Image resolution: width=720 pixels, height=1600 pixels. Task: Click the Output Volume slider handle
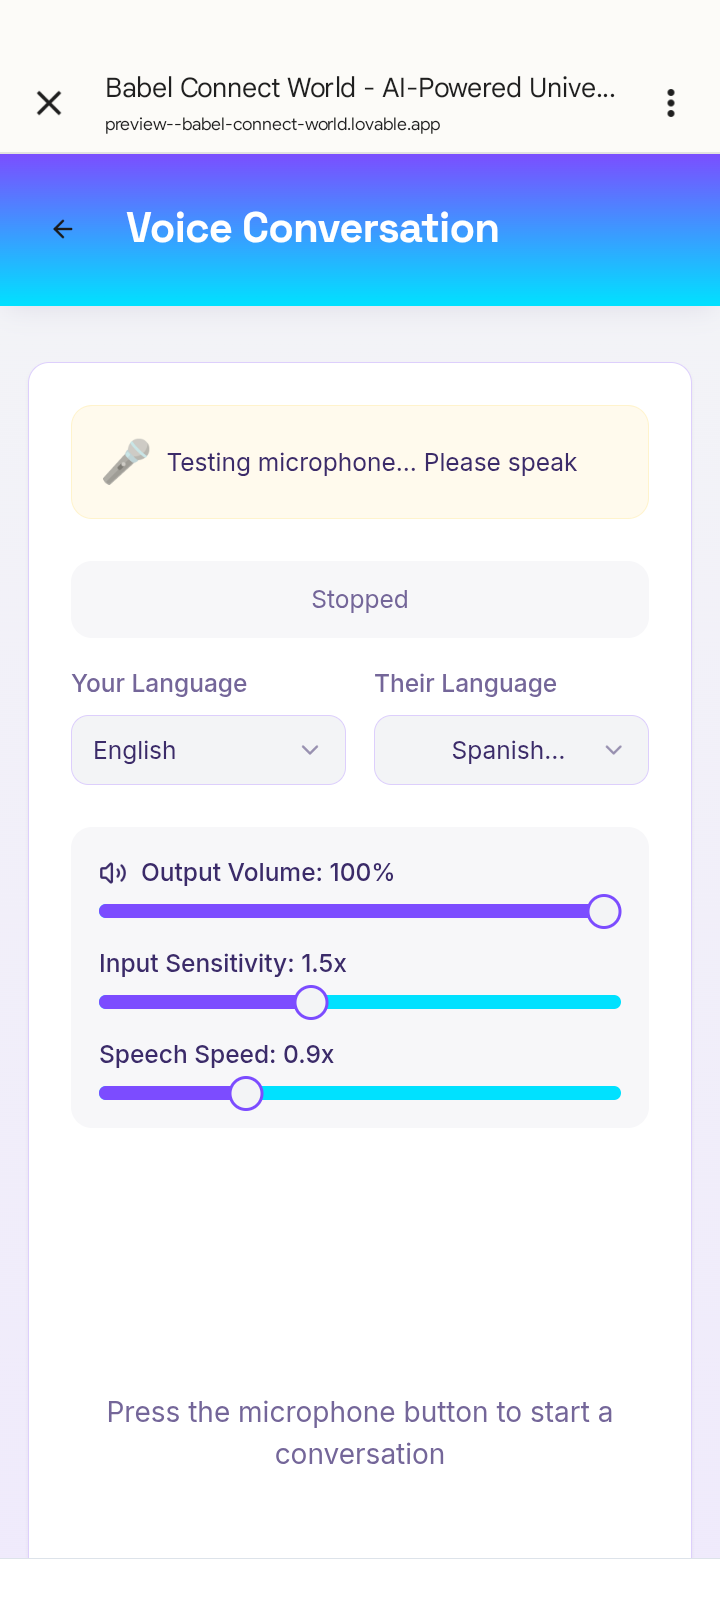coord(603,911)
